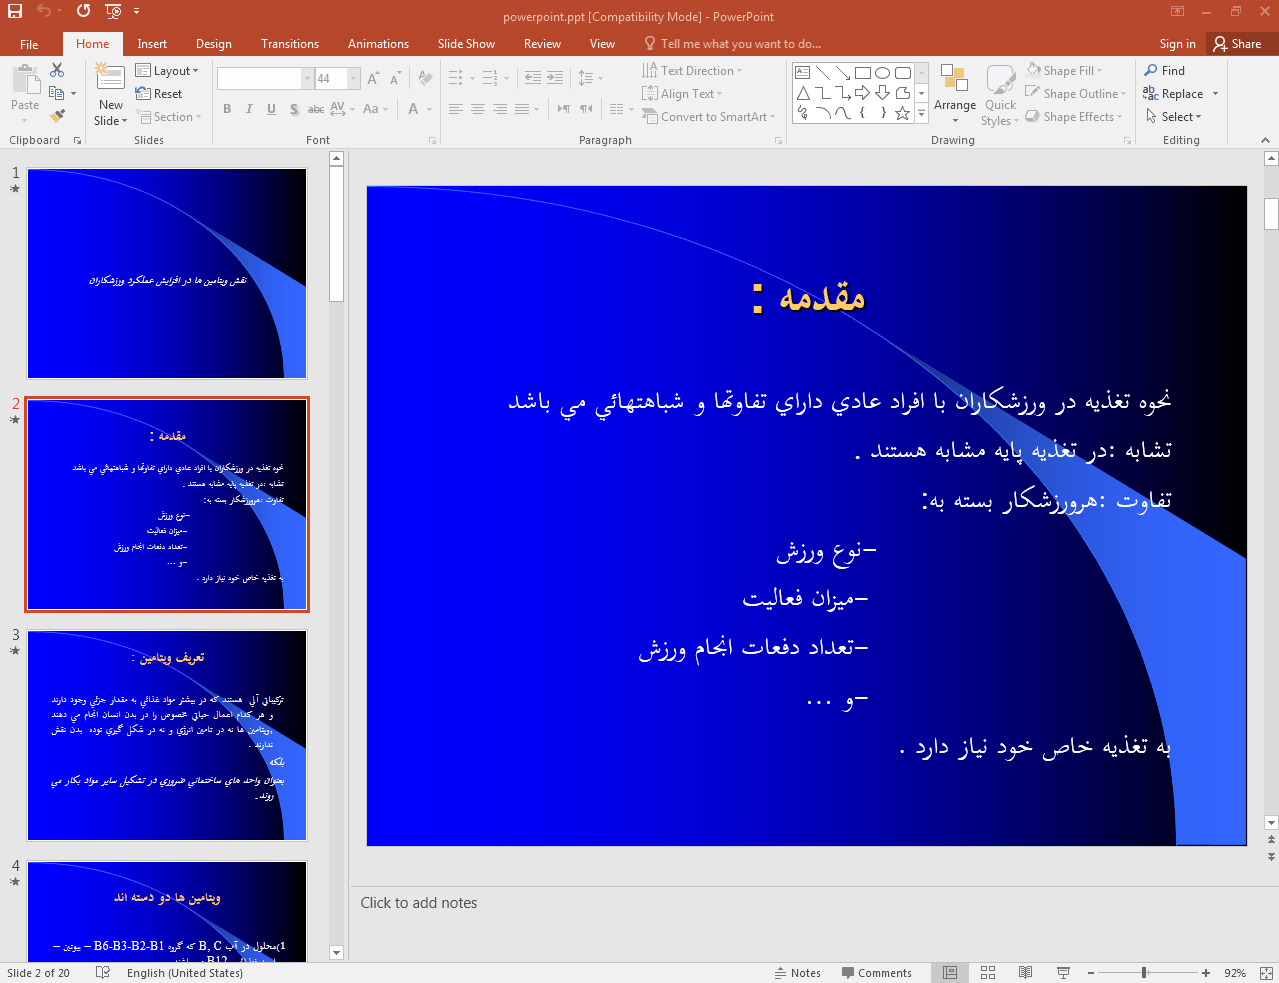Align text to center icon
Image resolution: width=1279 pixels, height=983 pixels.
(x=478, y=109)
